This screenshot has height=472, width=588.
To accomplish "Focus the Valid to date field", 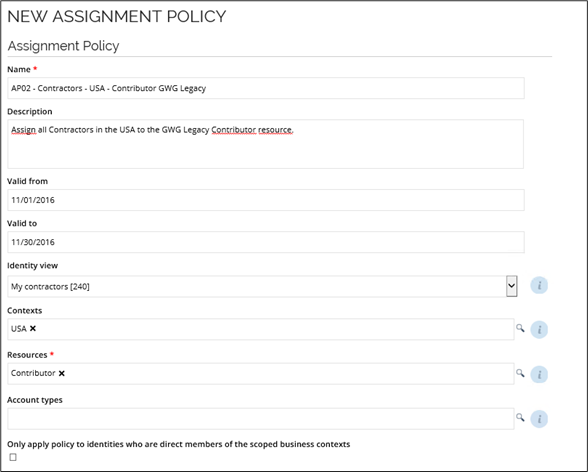I will 266,242.
